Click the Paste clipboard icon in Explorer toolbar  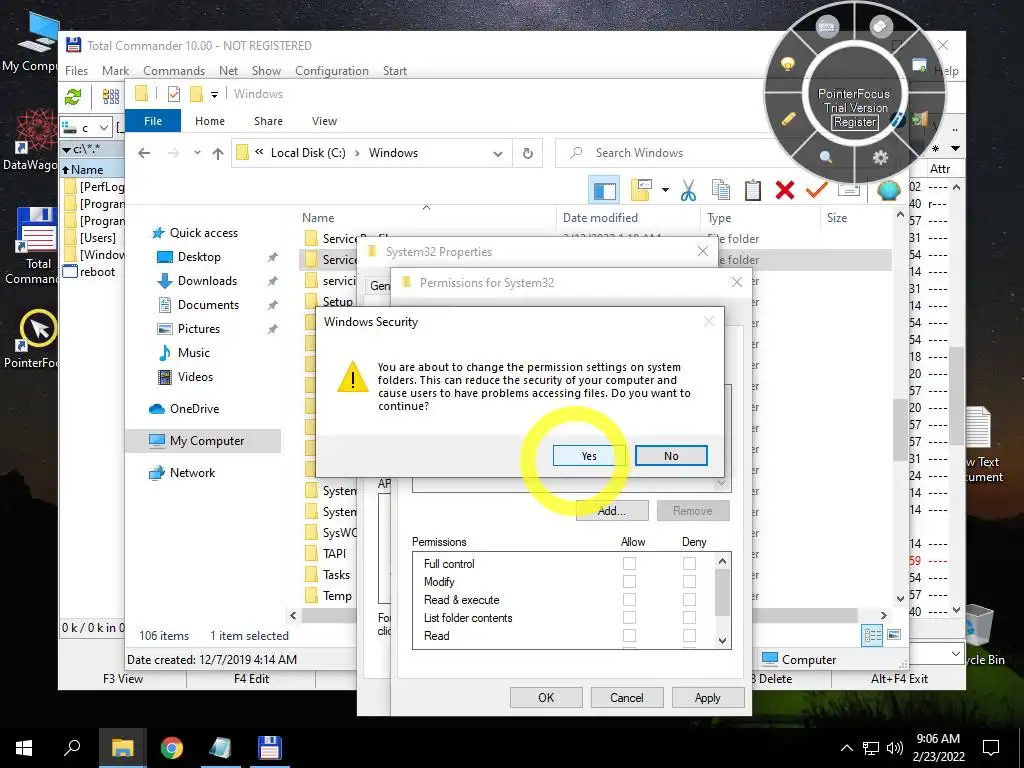pyautogui.click(x=752, y=190)
